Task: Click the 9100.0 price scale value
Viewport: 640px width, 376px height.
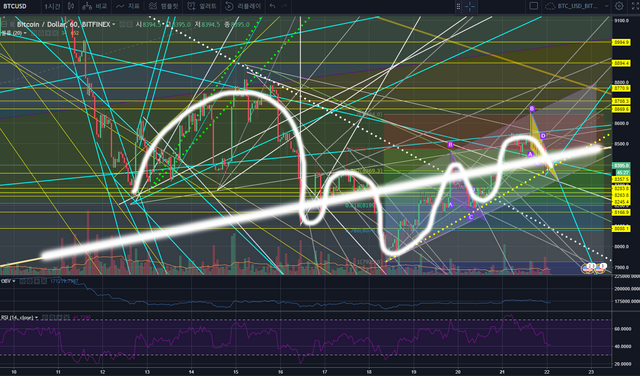Action: point(621,21)
